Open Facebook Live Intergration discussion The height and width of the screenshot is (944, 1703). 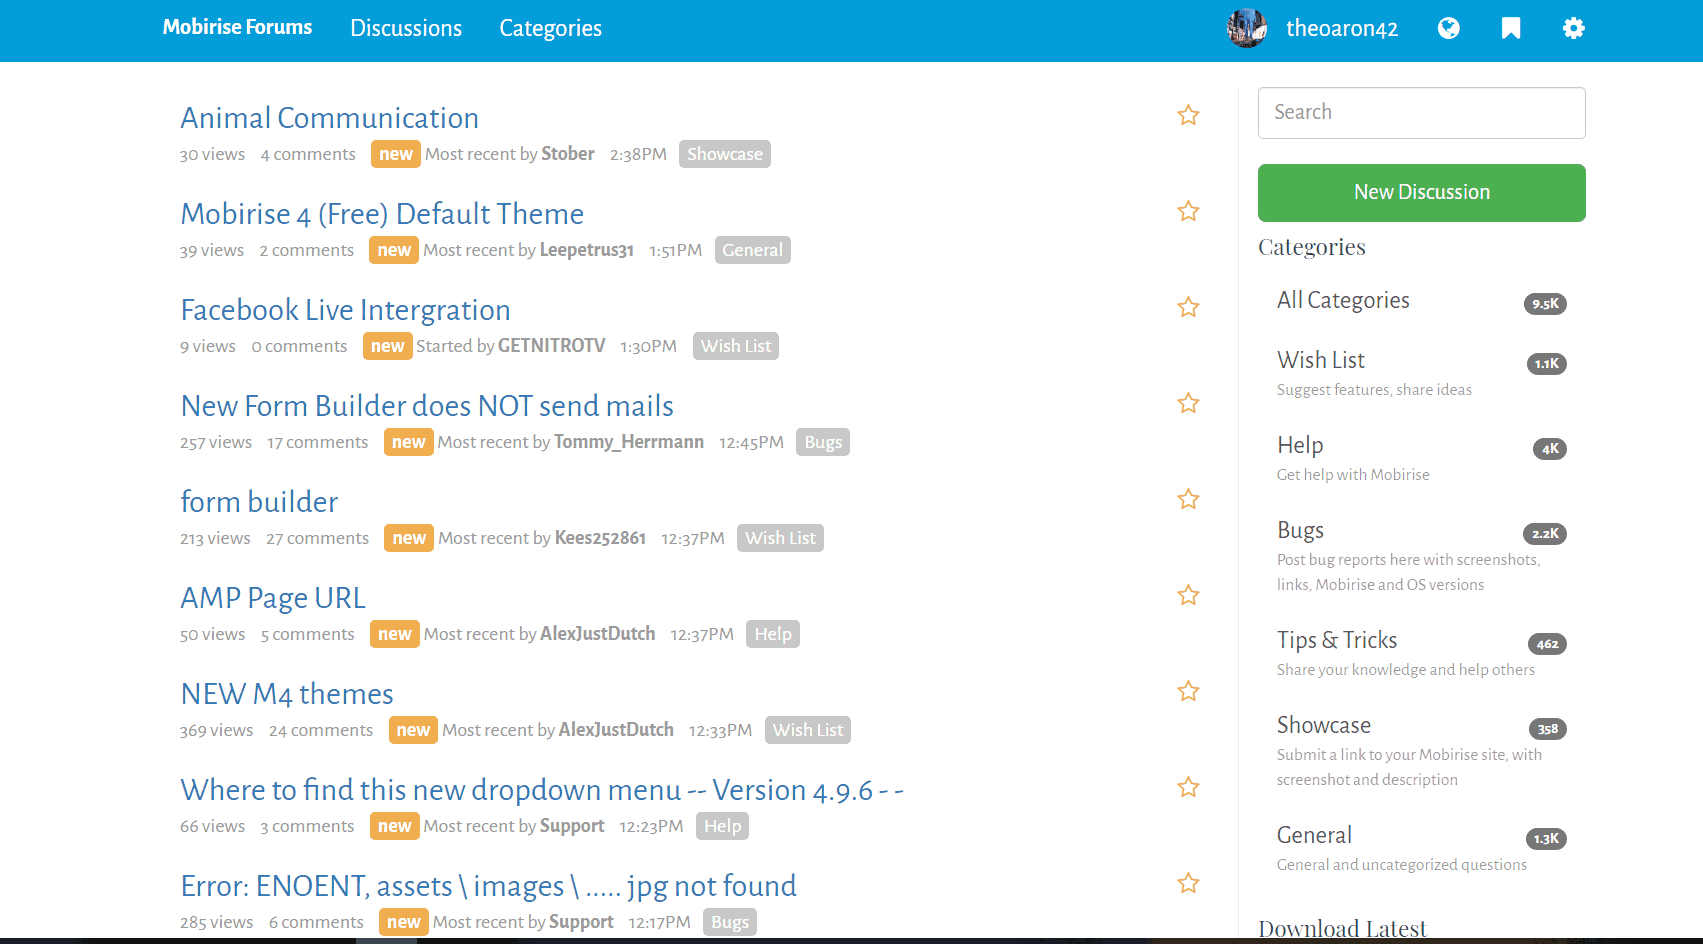(x=345, y=310)
